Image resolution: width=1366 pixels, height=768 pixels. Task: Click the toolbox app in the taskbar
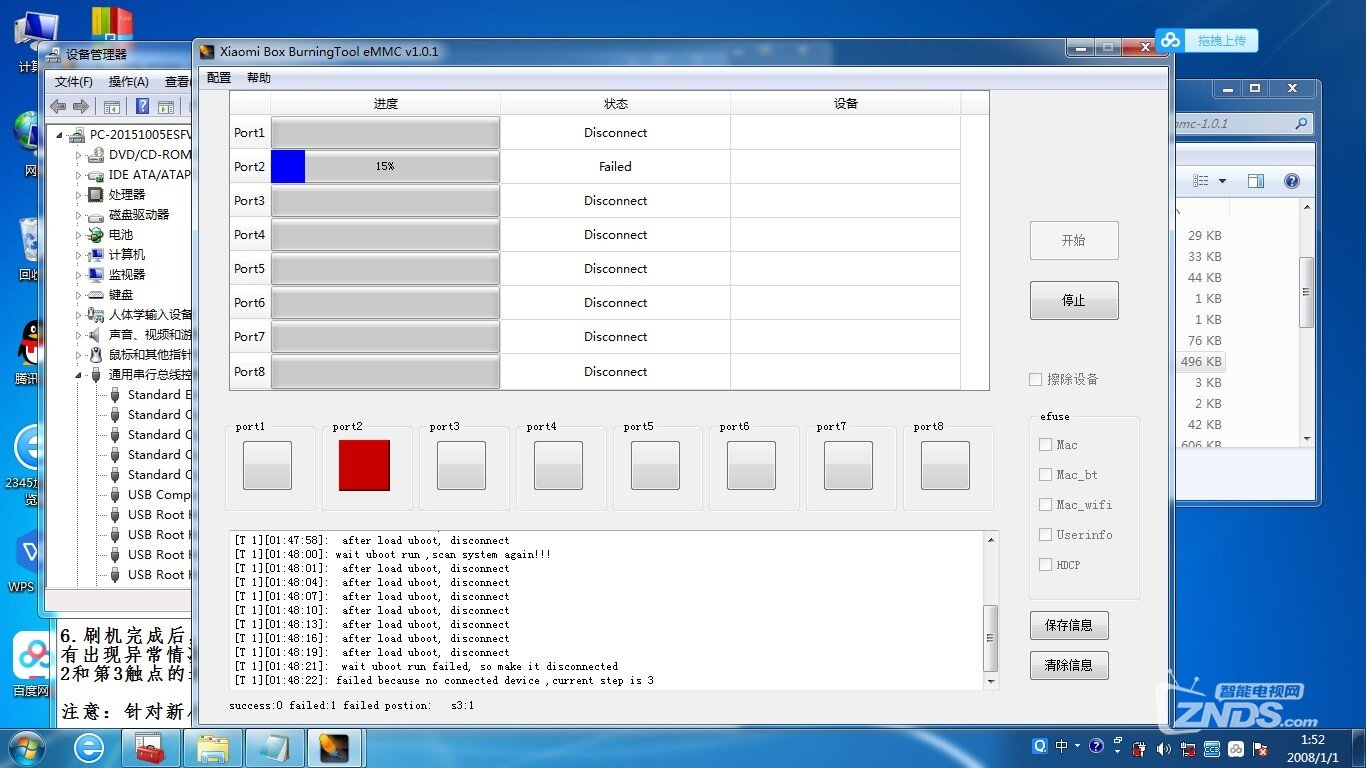tap(151, 748)
